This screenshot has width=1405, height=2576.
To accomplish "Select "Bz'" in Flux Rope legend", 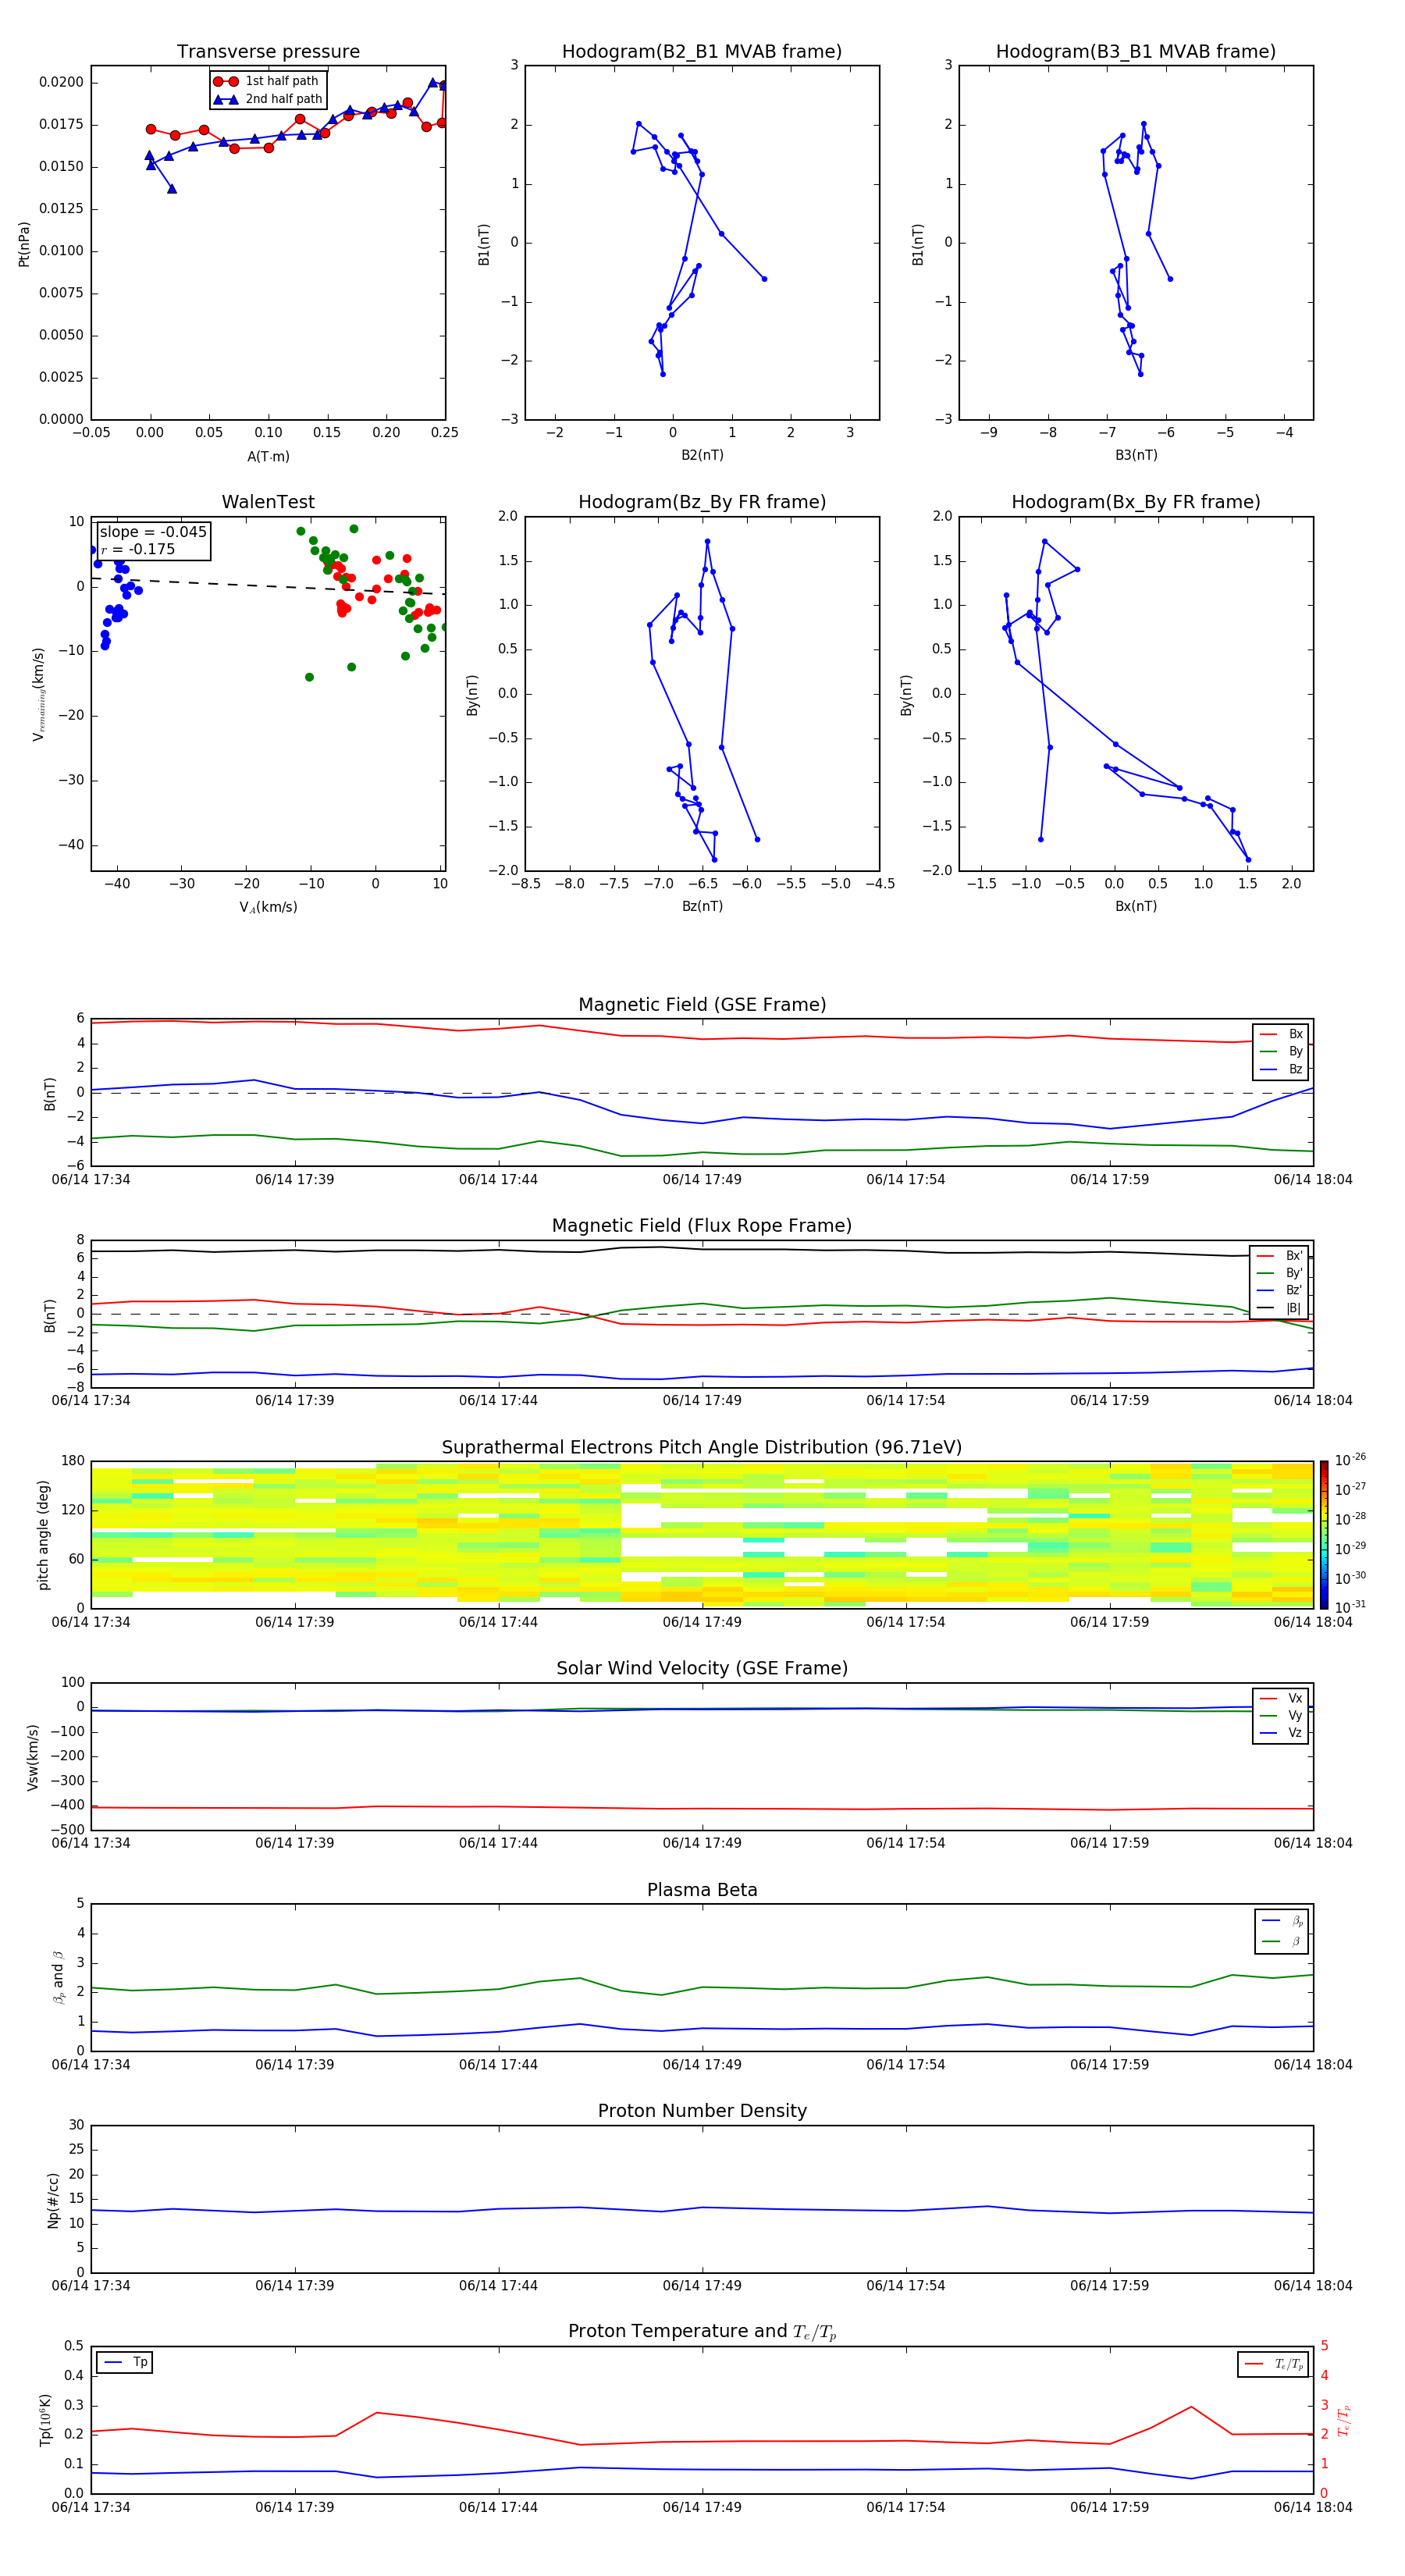I will [x=1280, y=1290].
